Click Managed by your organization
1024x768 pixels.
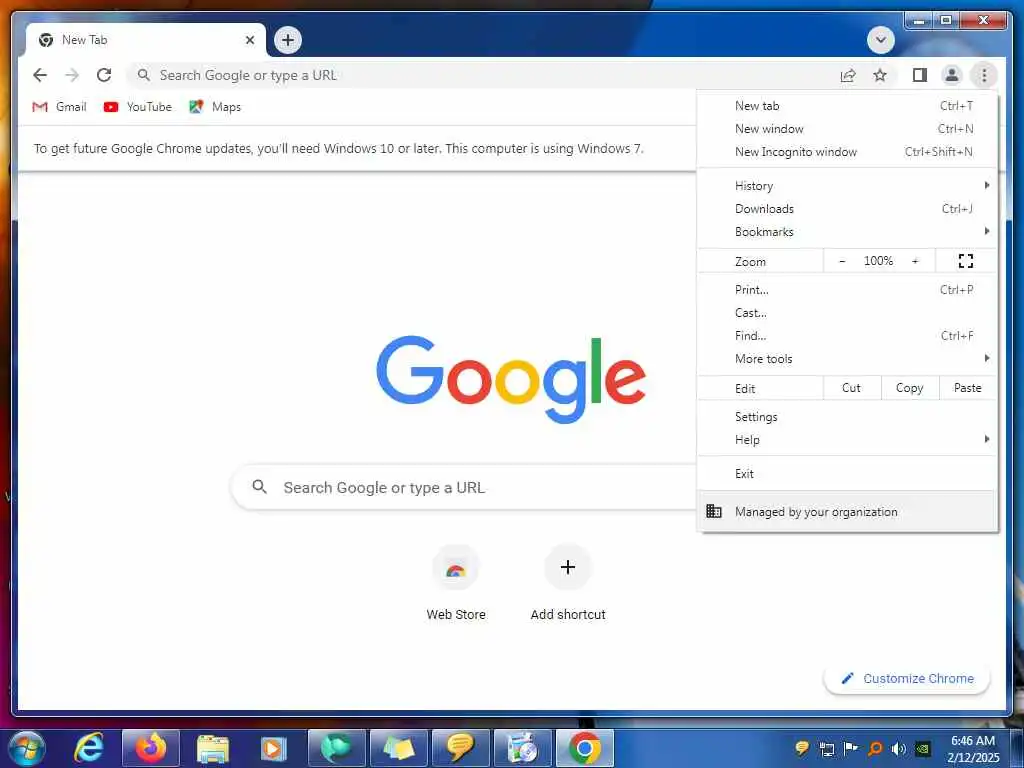(x=847, y=512)
